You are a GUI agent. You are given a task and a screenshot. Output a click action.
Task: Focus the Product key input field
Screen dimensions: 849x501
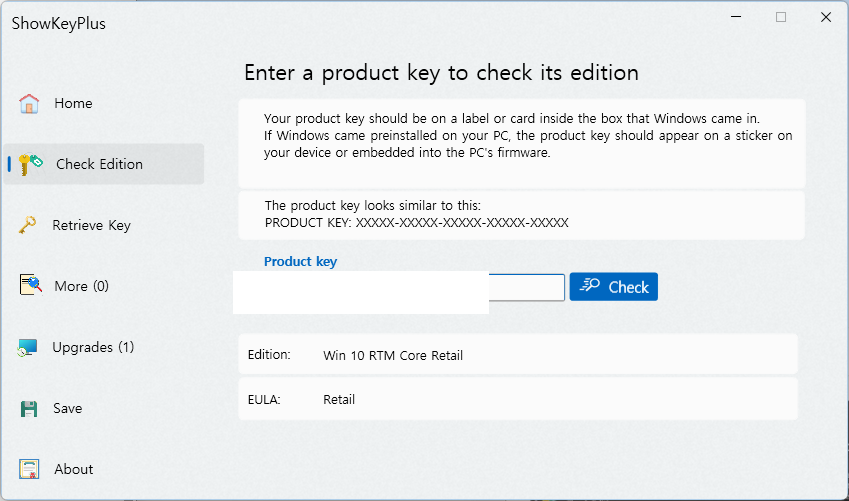pos(400,287)
